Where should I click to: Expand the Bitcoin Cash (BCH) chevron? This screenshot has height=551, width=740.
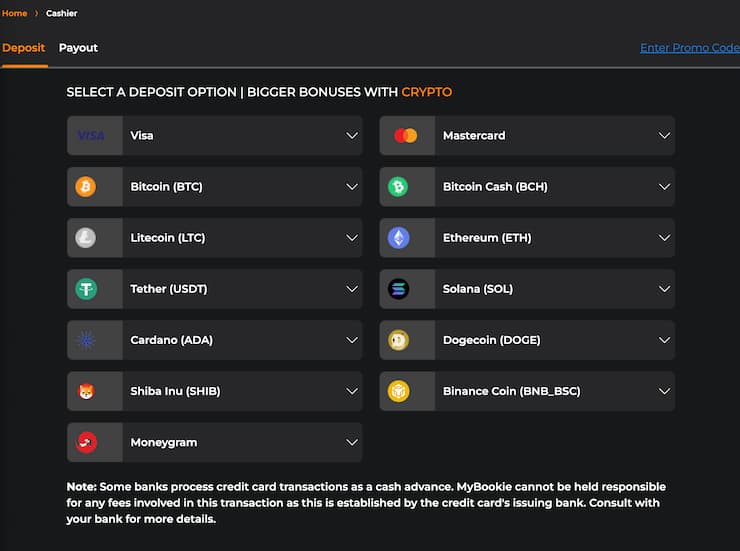664,187
